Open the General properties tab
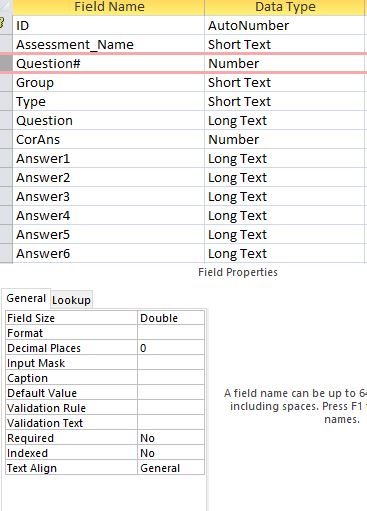This screenshot has height=511, width=367. coord(26,298)
